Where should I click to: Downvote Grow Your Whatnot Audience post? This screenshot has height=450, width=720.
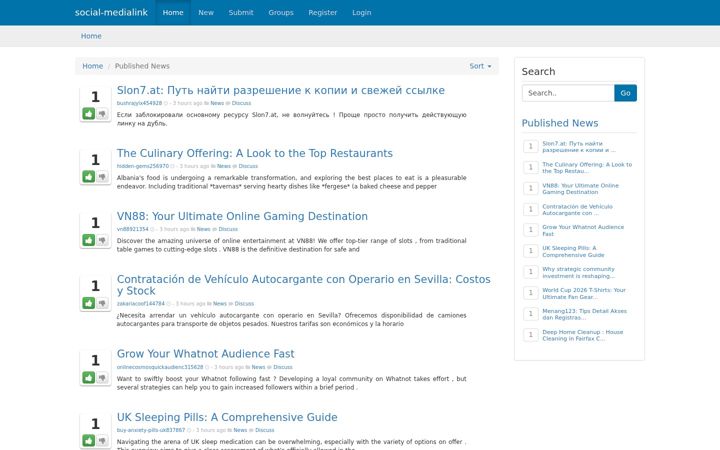tap(102, 377)
